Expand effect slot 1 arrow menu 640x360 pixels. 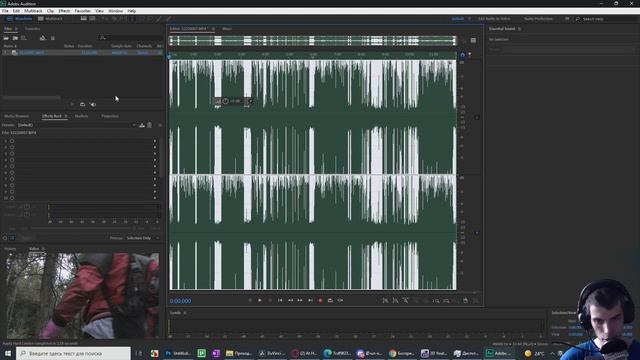tap(155, 141)
